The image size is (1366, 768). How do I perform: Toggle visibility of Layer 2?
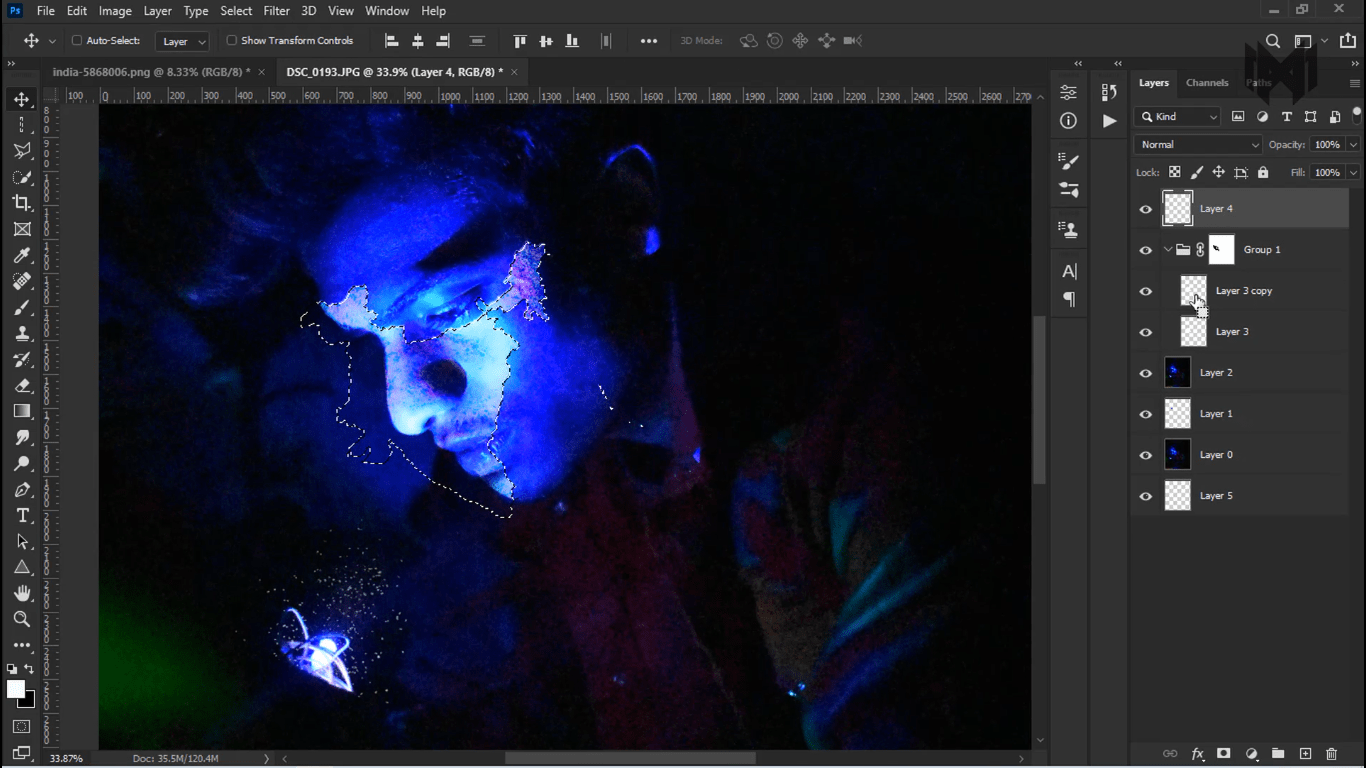pos(1146,373)
